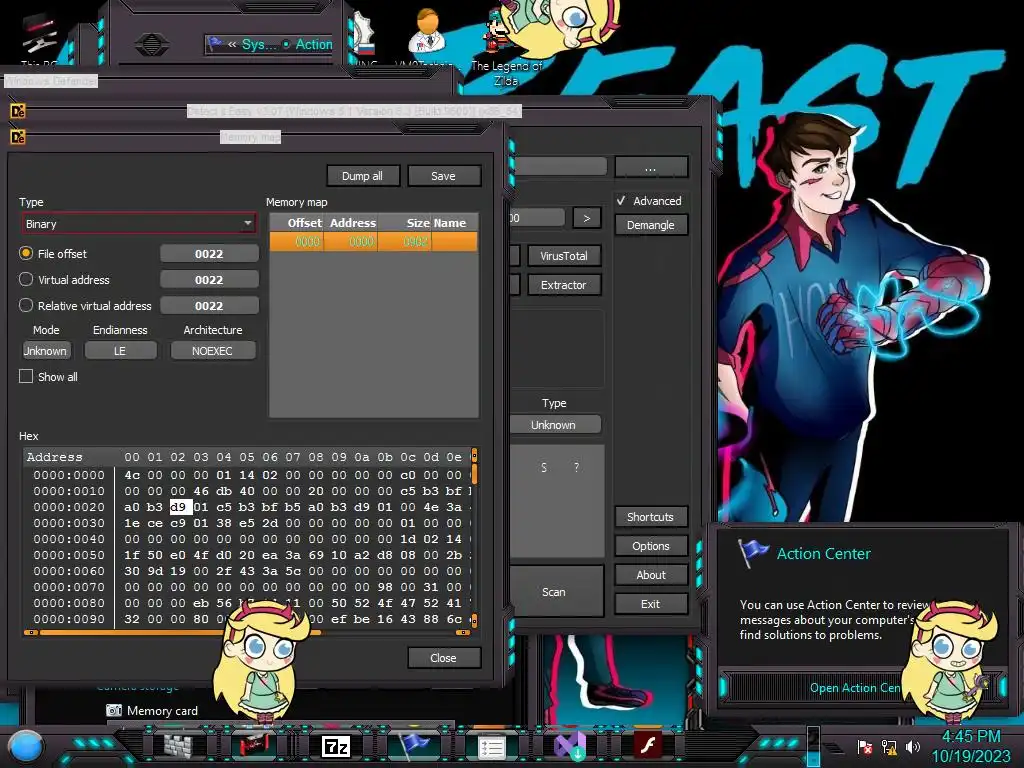Click the Start orb button
The width and height of the screenshot is (1024, 768).
[26, 746]
